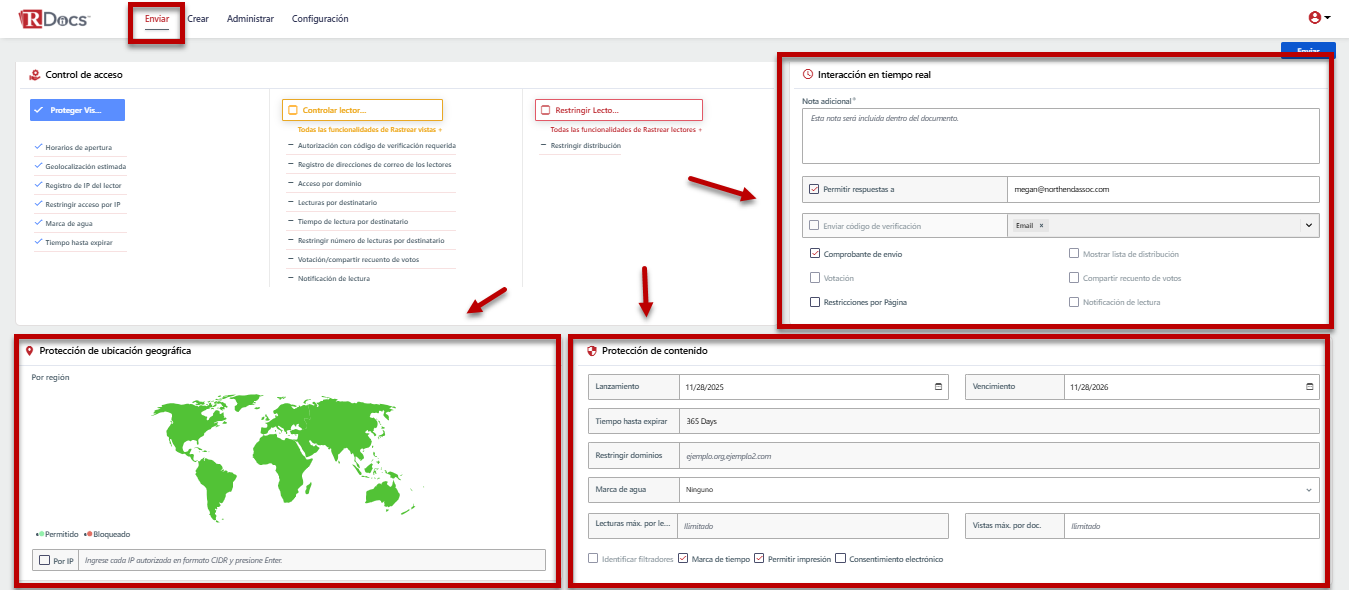Open the user profile account icon
The height and width of the screenshot is (590, 1349).
pyautogui.click(x=1314, y=17)
